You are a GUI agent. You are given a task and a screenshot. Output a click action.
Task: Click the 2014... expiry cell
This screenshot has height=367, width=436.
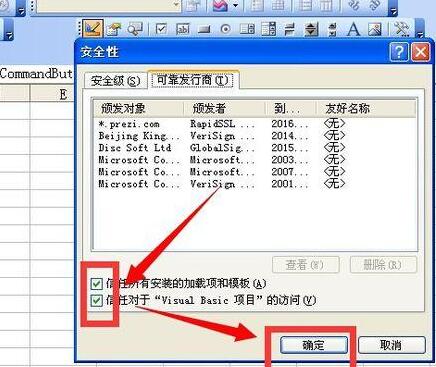[x=290, y=136]
